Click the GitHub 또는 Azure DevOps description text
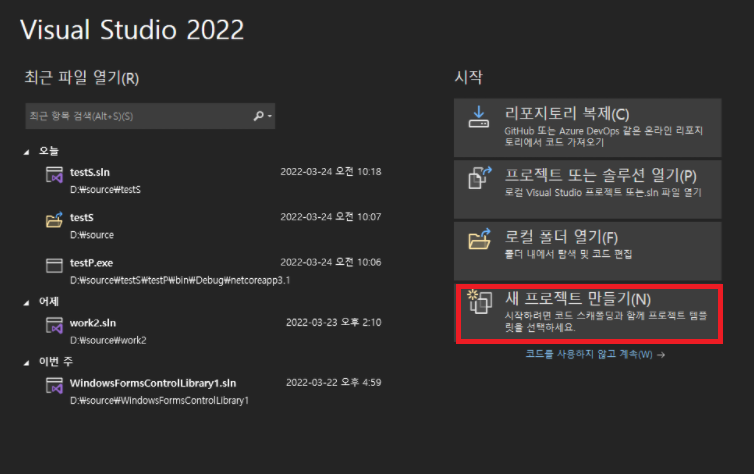Screen dimensions: 754x474 point(603,137)
